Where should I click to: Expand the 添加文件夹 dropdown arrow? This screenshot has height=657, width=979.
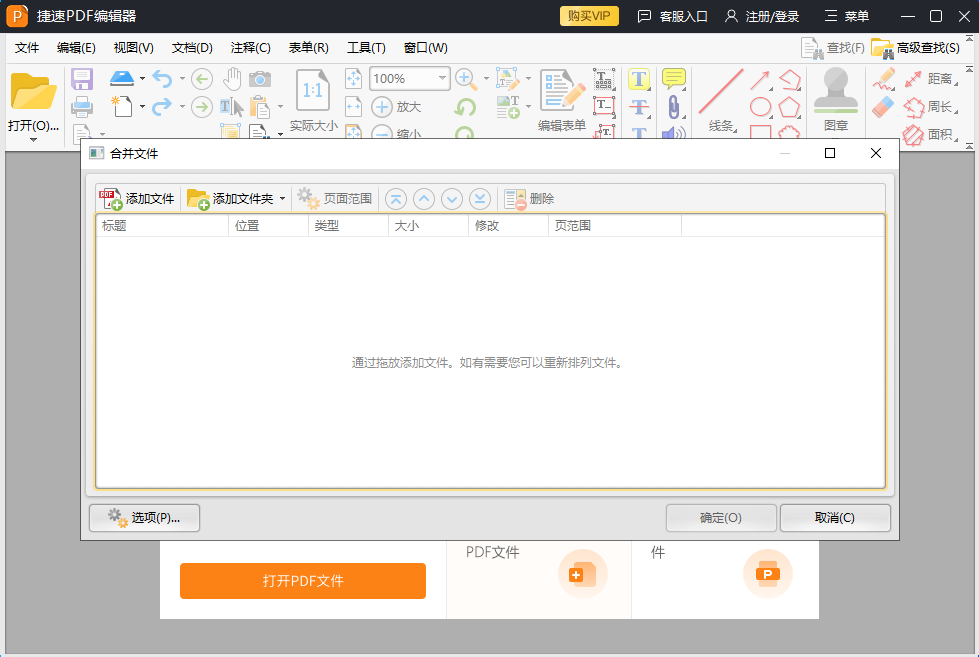coord(283,198)
